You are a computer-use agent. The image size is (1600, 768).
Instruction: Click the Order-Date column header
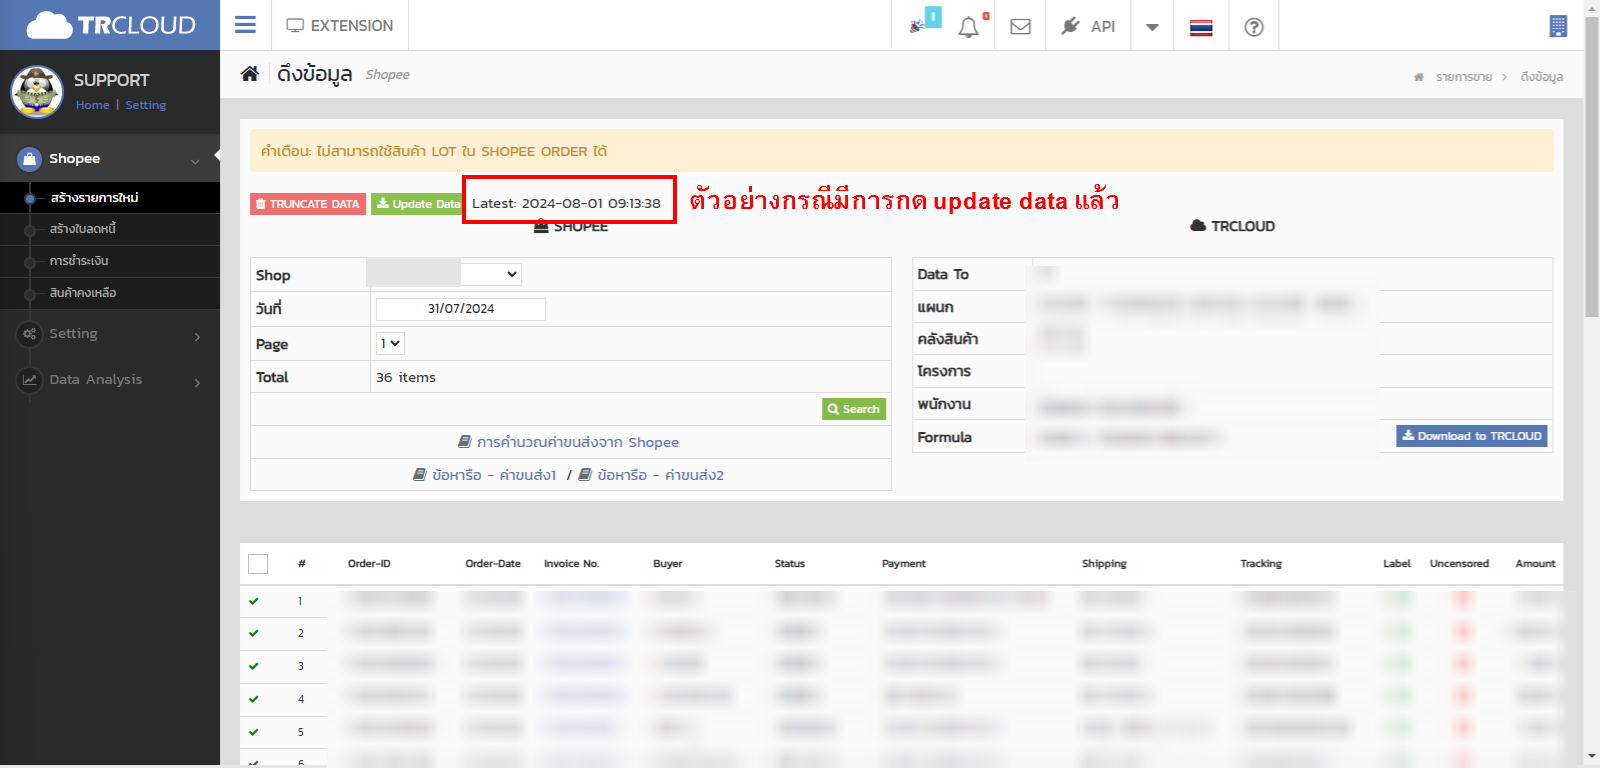click(x=493, y=564)
